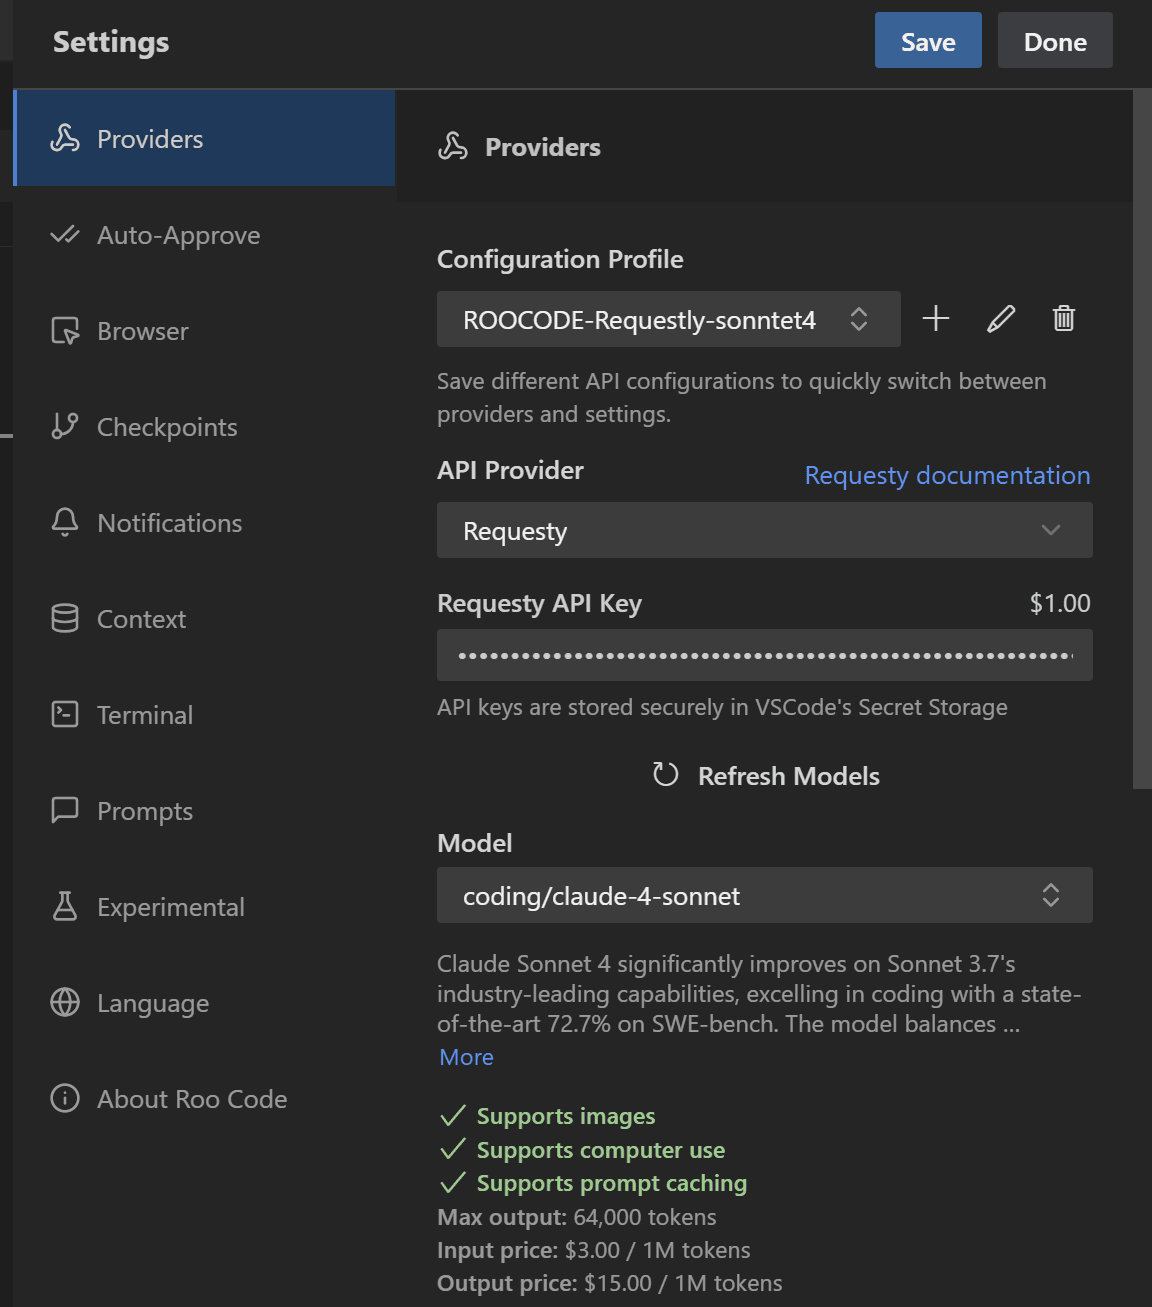Go to the Browser settings tab
The image size is (1152, 1307).
click(x=205, y=331)
